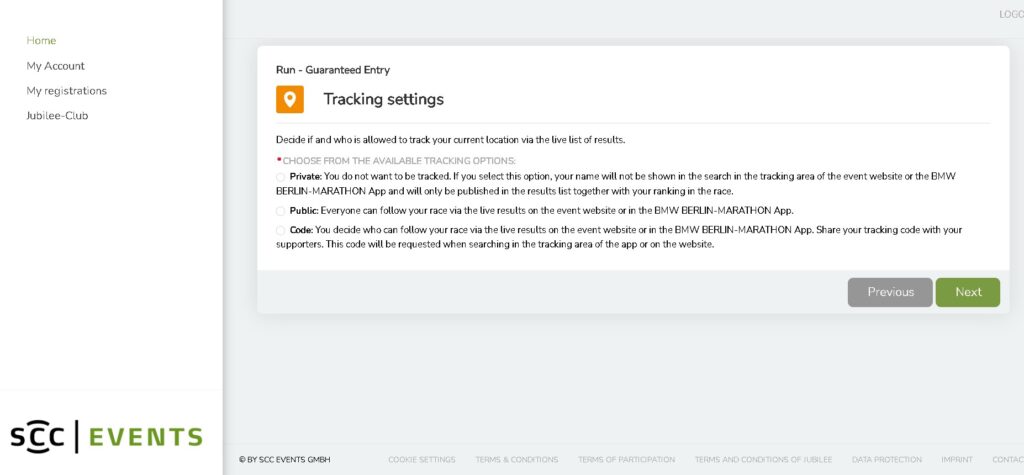Click the green Next button
The width and height of the screenshot is (1024, 475).
[968, 292]
